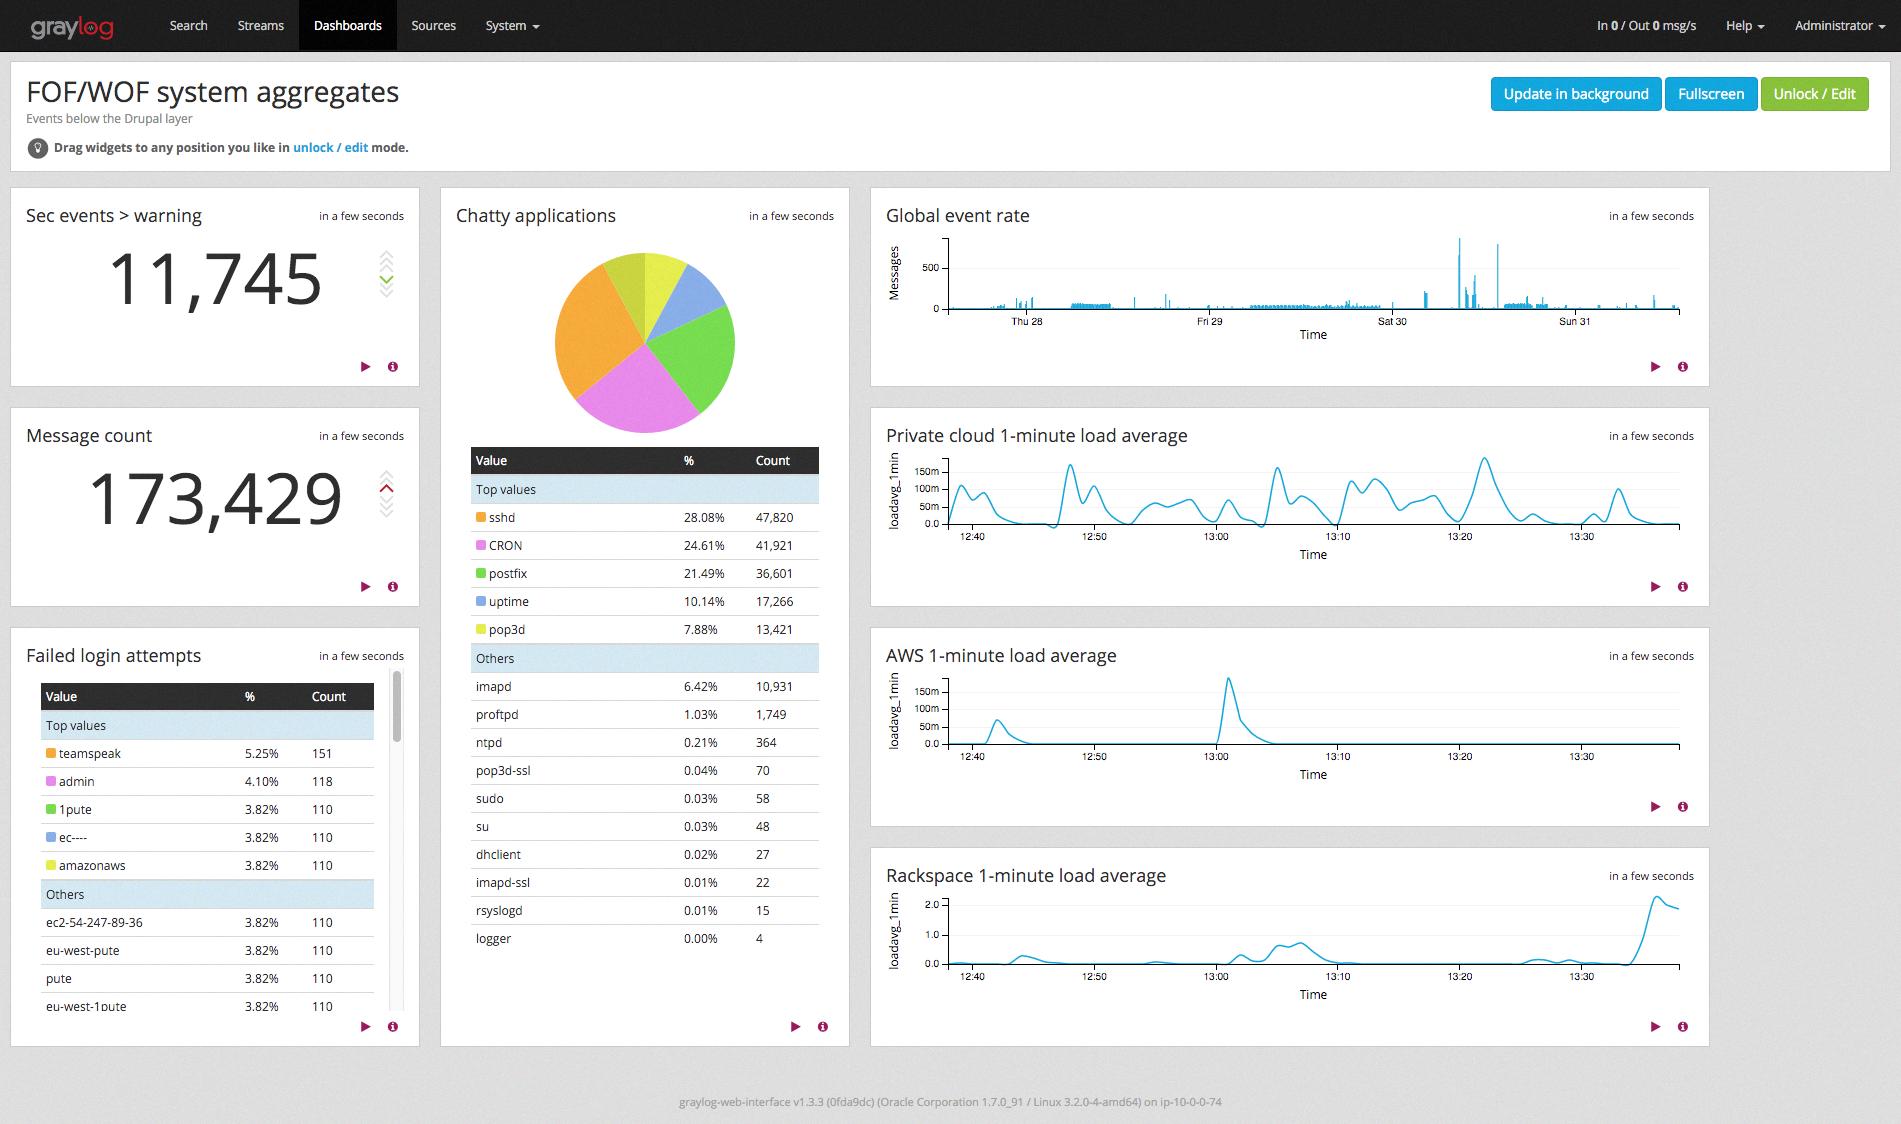Open the System dropdown menu
Image resolution: width=1901 pixels, height=1124 pixels.
(x=512, y=26)
